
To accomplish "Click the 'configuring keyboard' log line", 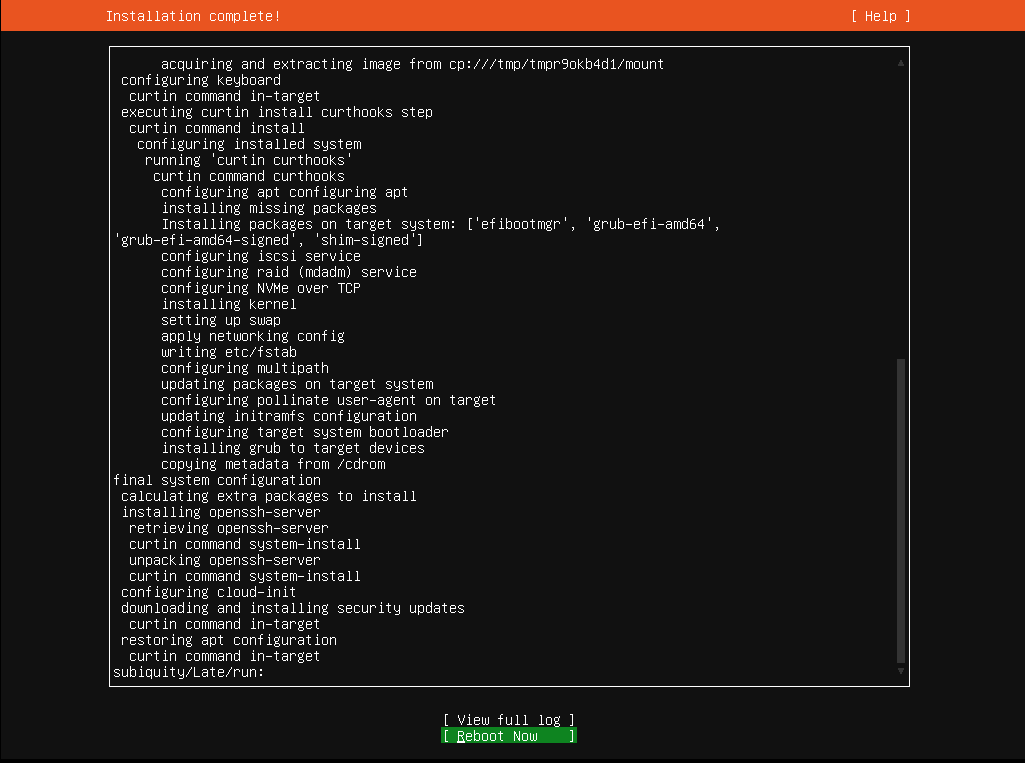I will coord(201,80).
